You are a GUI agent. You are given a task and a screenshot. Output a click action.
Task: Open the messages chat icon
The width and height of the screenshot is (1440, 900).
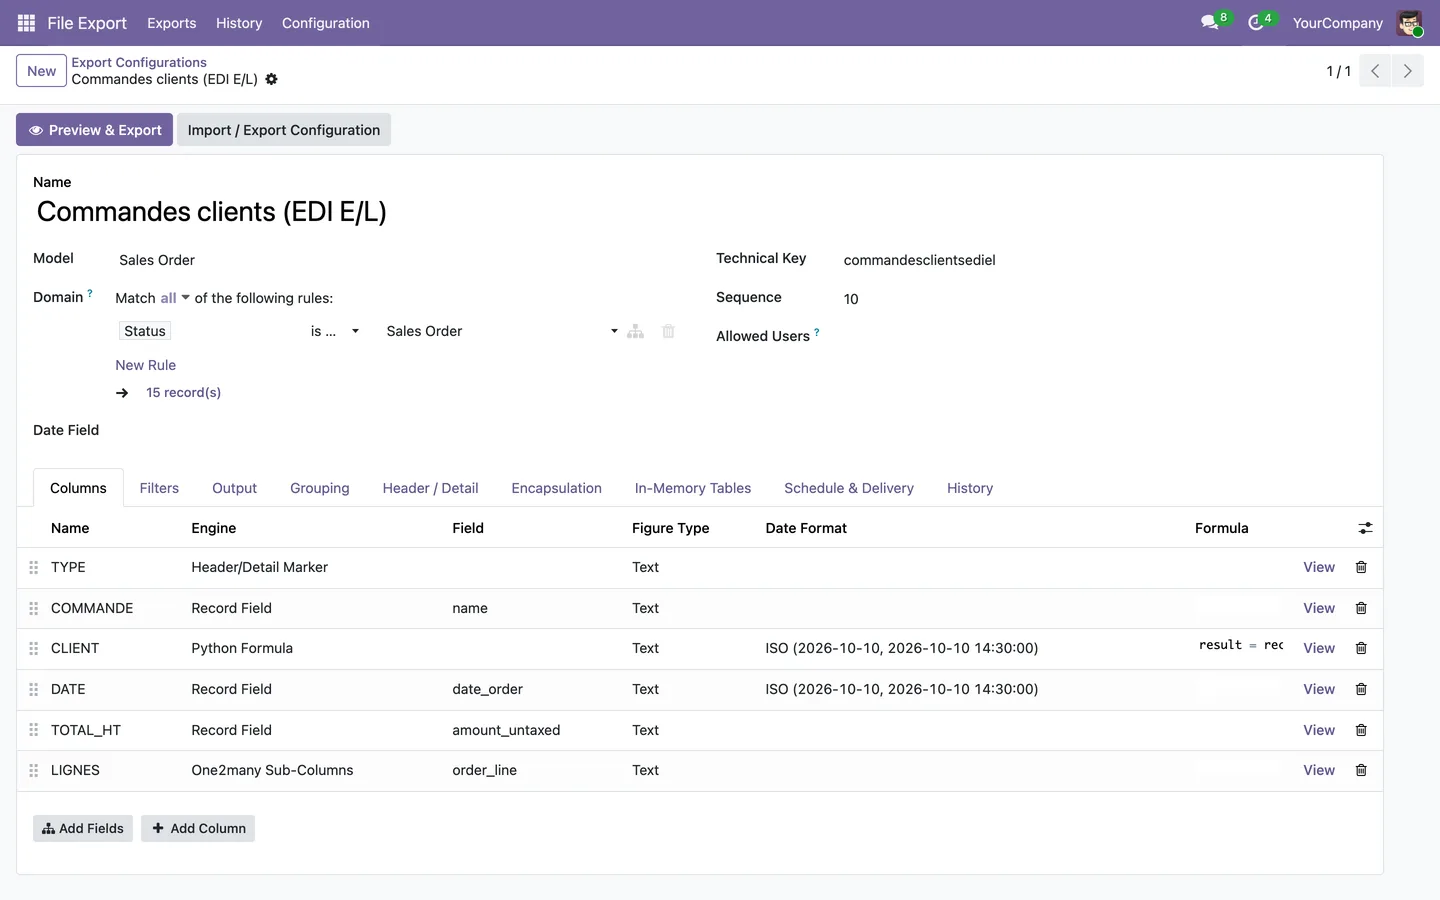[1210, 23]
